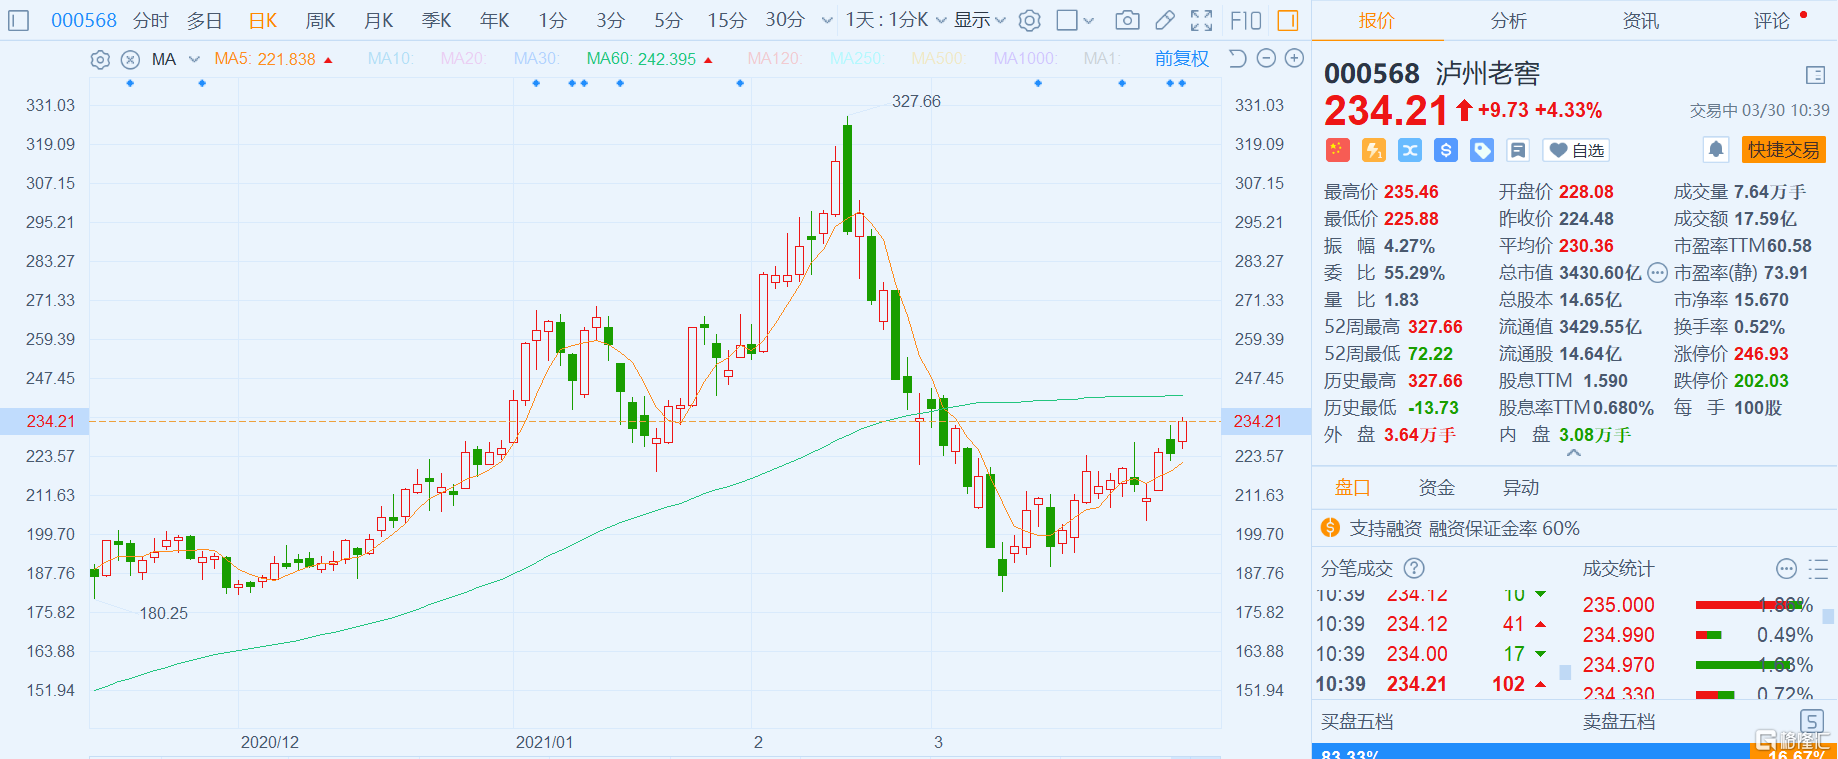
Task: Open 评论 comments tab
Action: 1771,20
